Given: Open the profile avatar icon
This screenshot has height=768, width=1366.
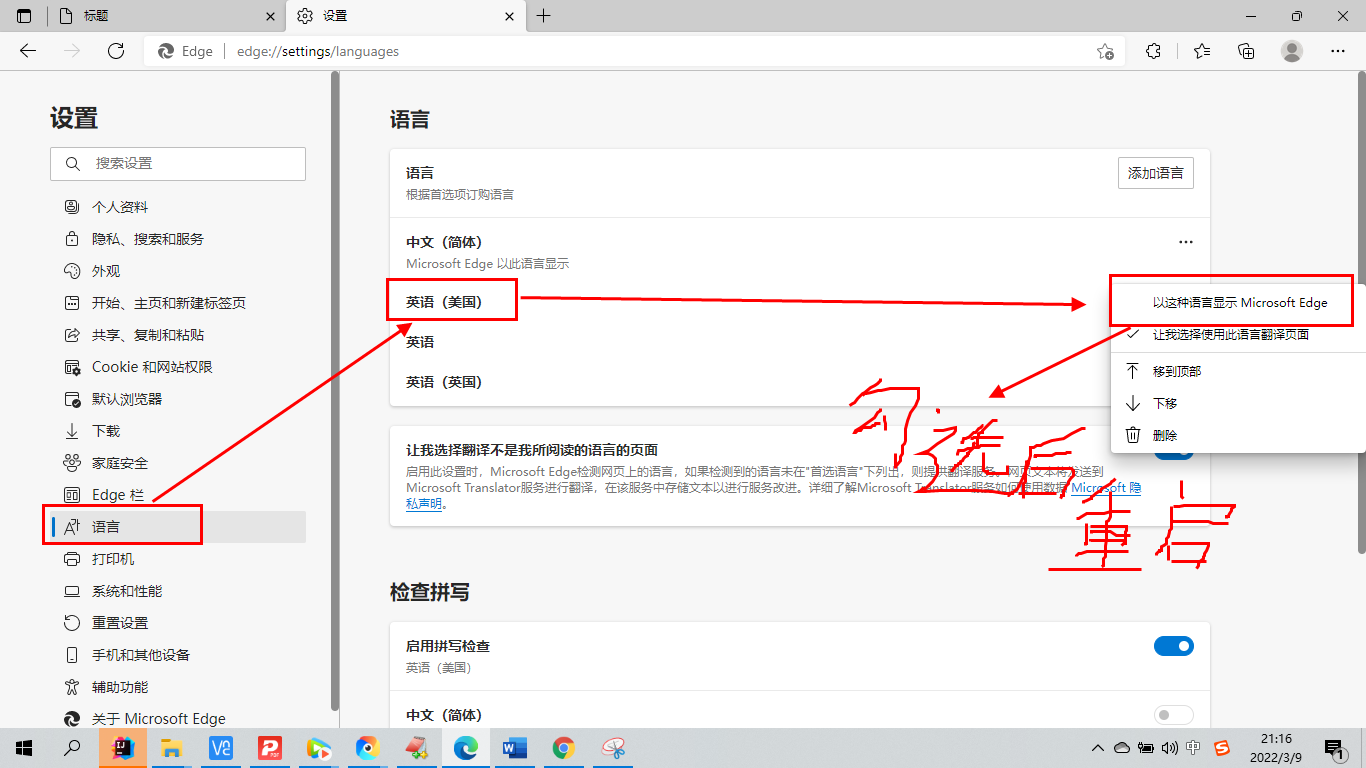Looking at the screenshot, I should (x=1292, y=51).
